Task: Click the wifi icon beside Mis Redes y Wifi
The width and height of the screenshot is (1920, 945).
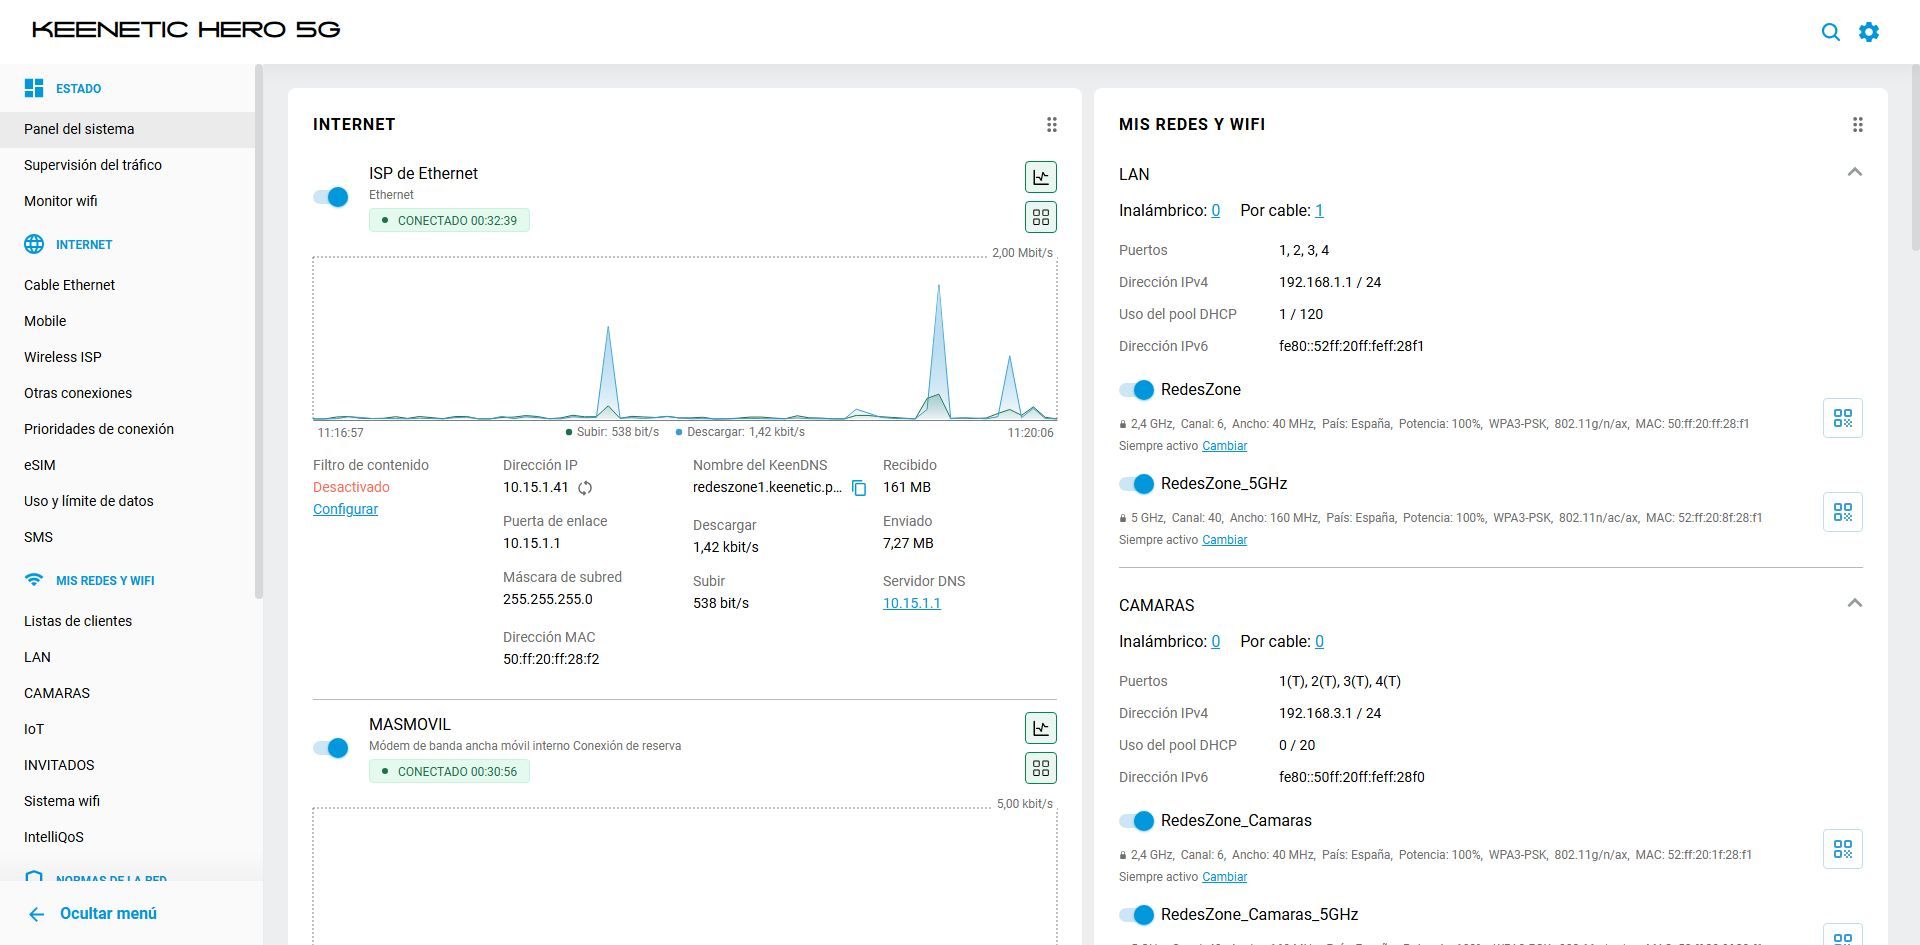Action: coord(34,580)
